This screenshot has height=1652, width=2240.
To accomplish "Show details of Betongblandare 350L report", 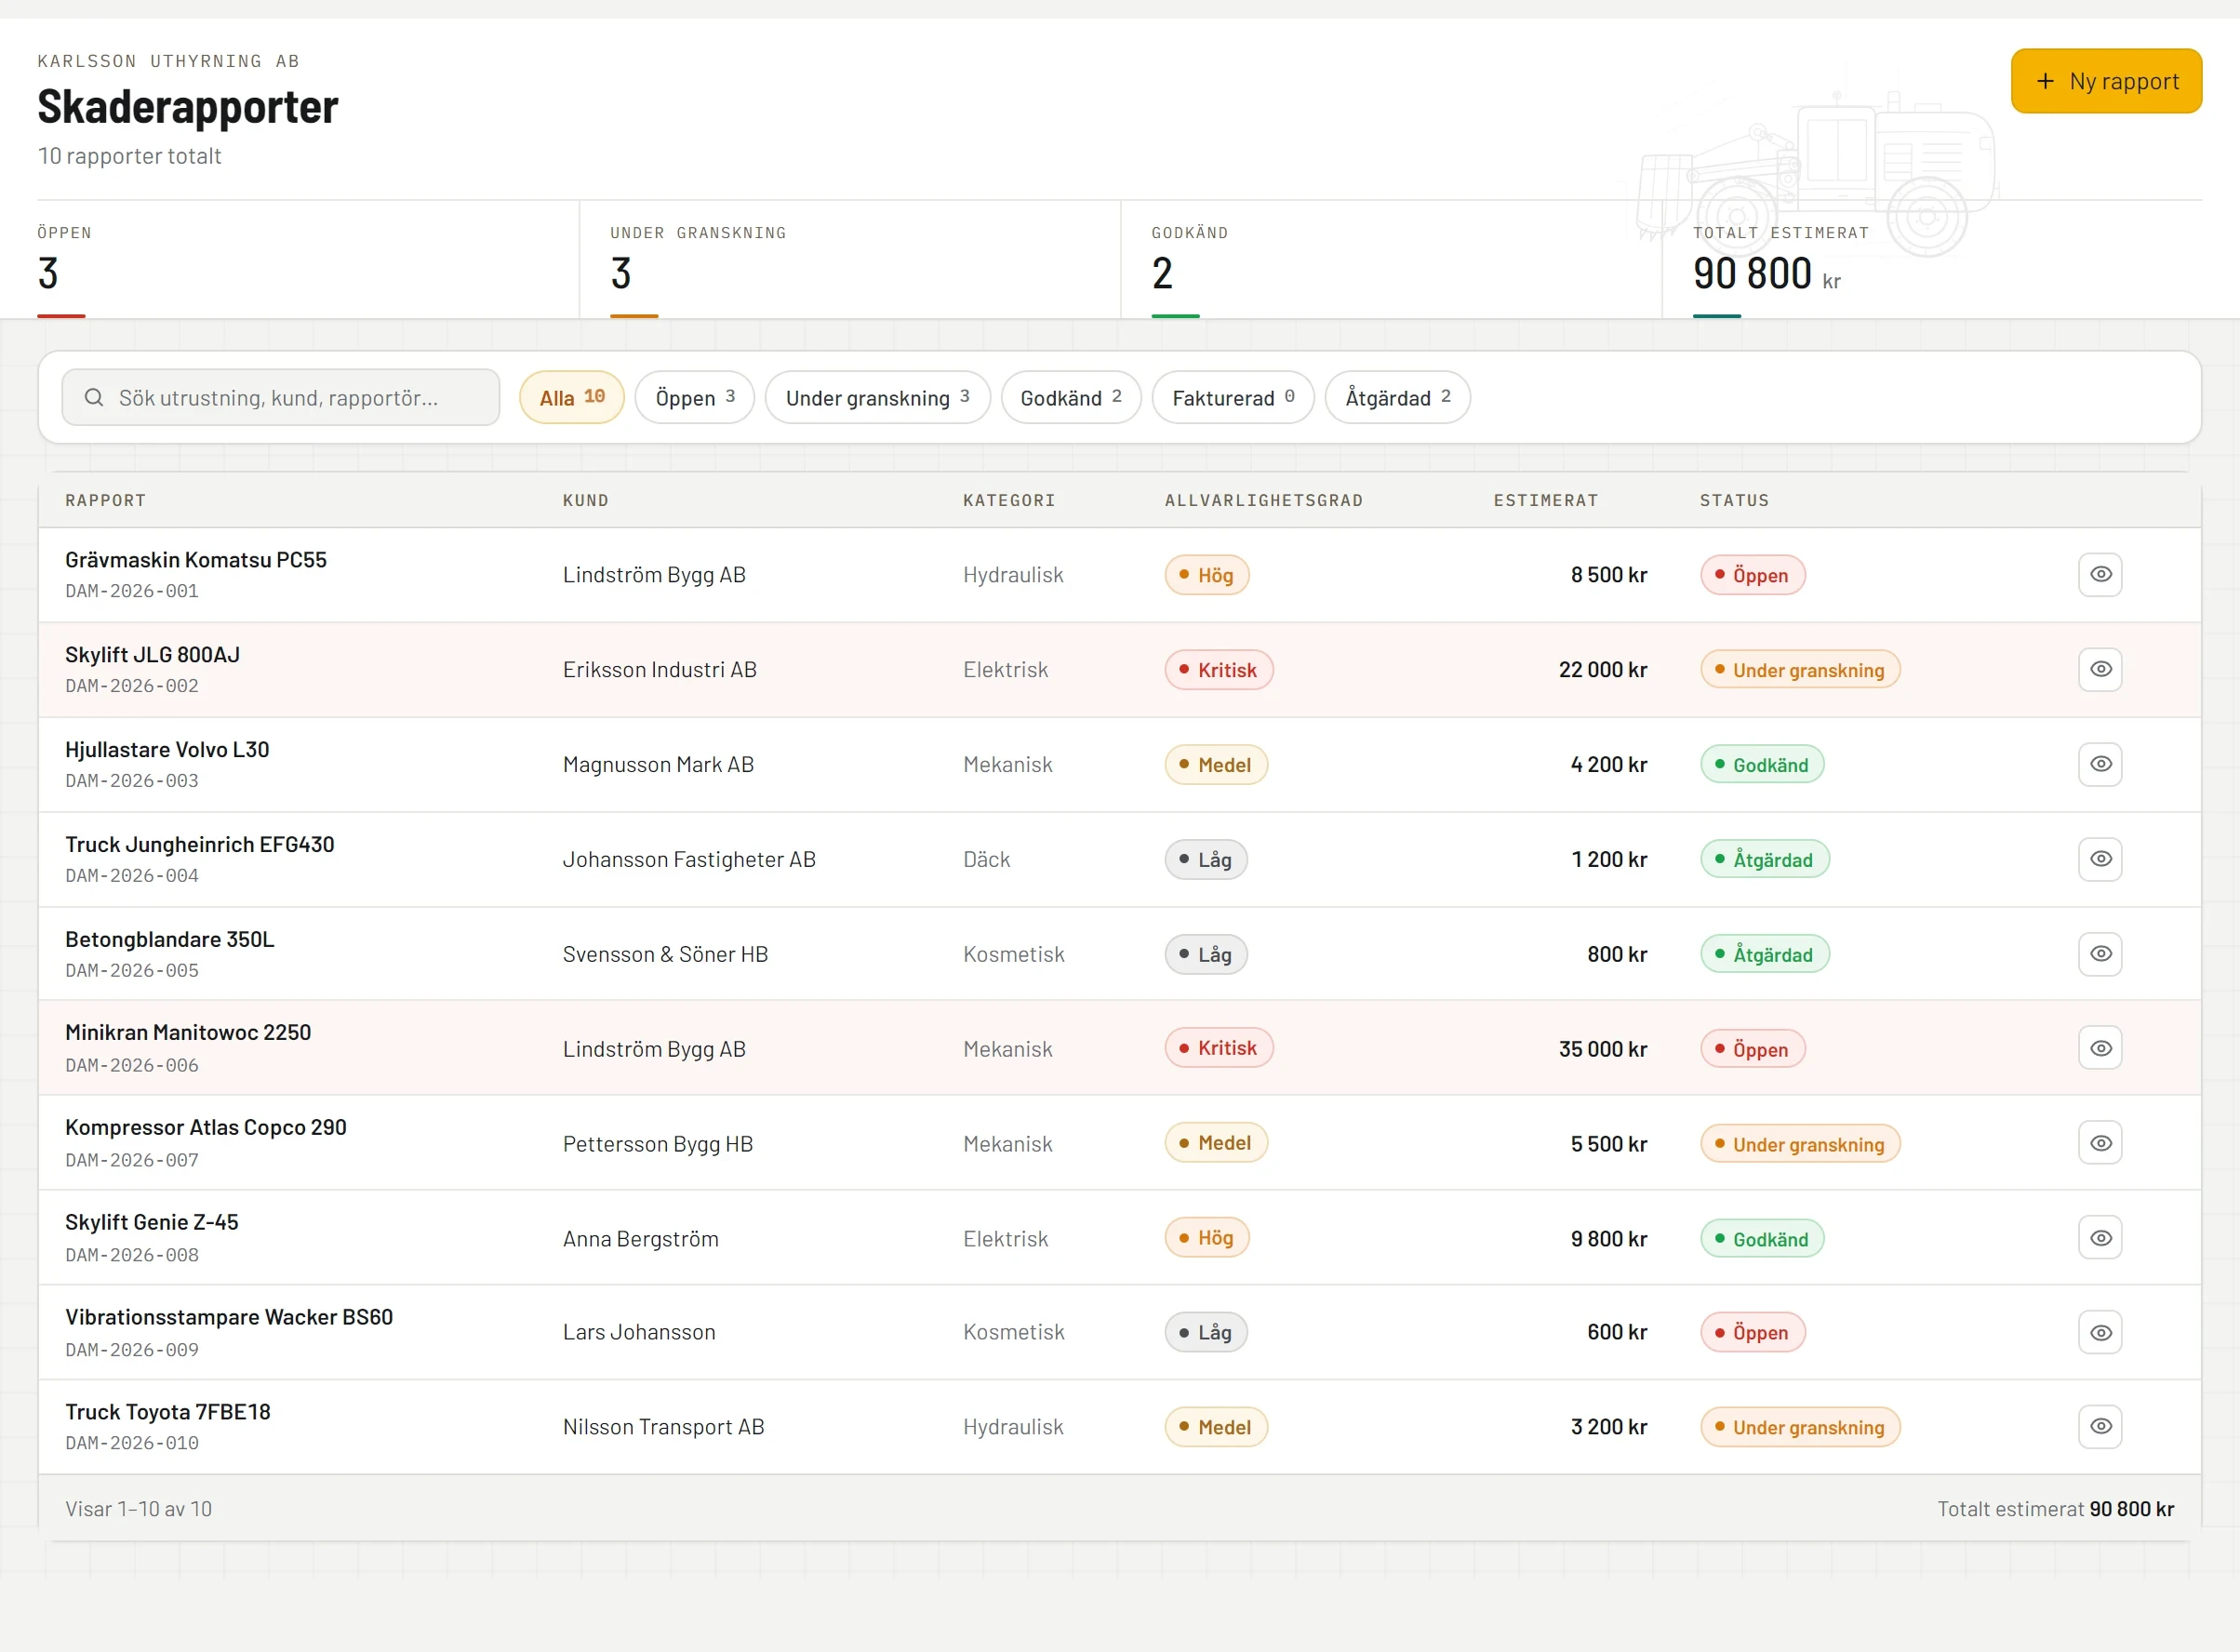I will tap(2100, 954).
